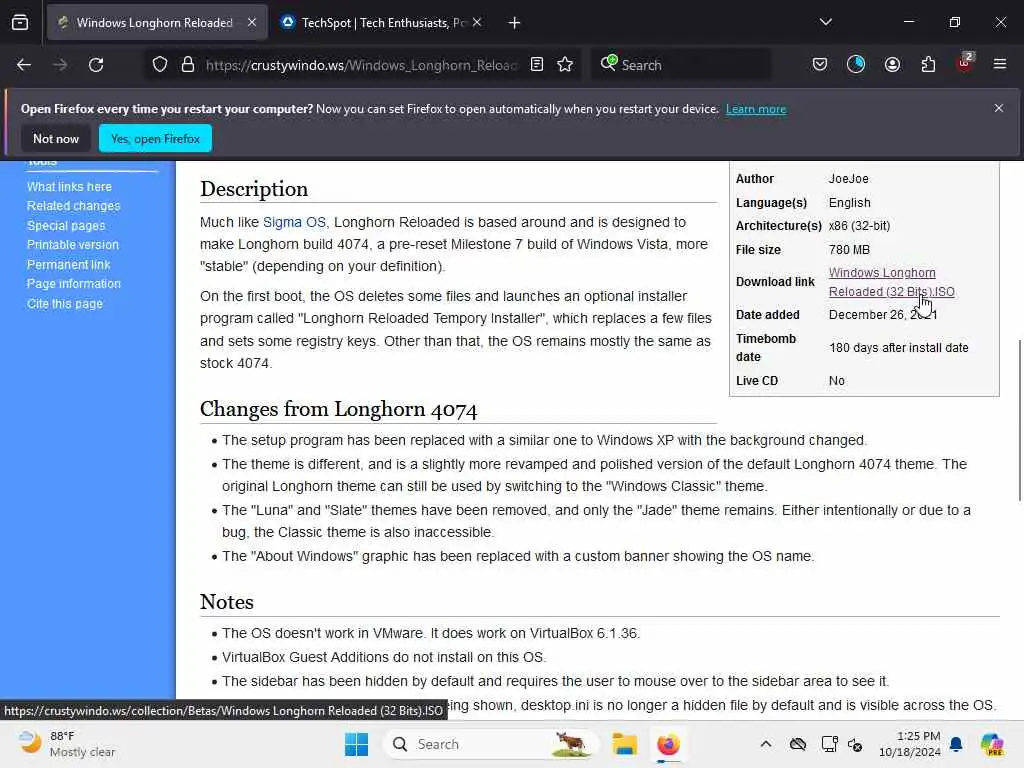The height and width of the screenshot is (768, 1024).
Task: Switch to TechSpot tab
Action: click(382, 23)
